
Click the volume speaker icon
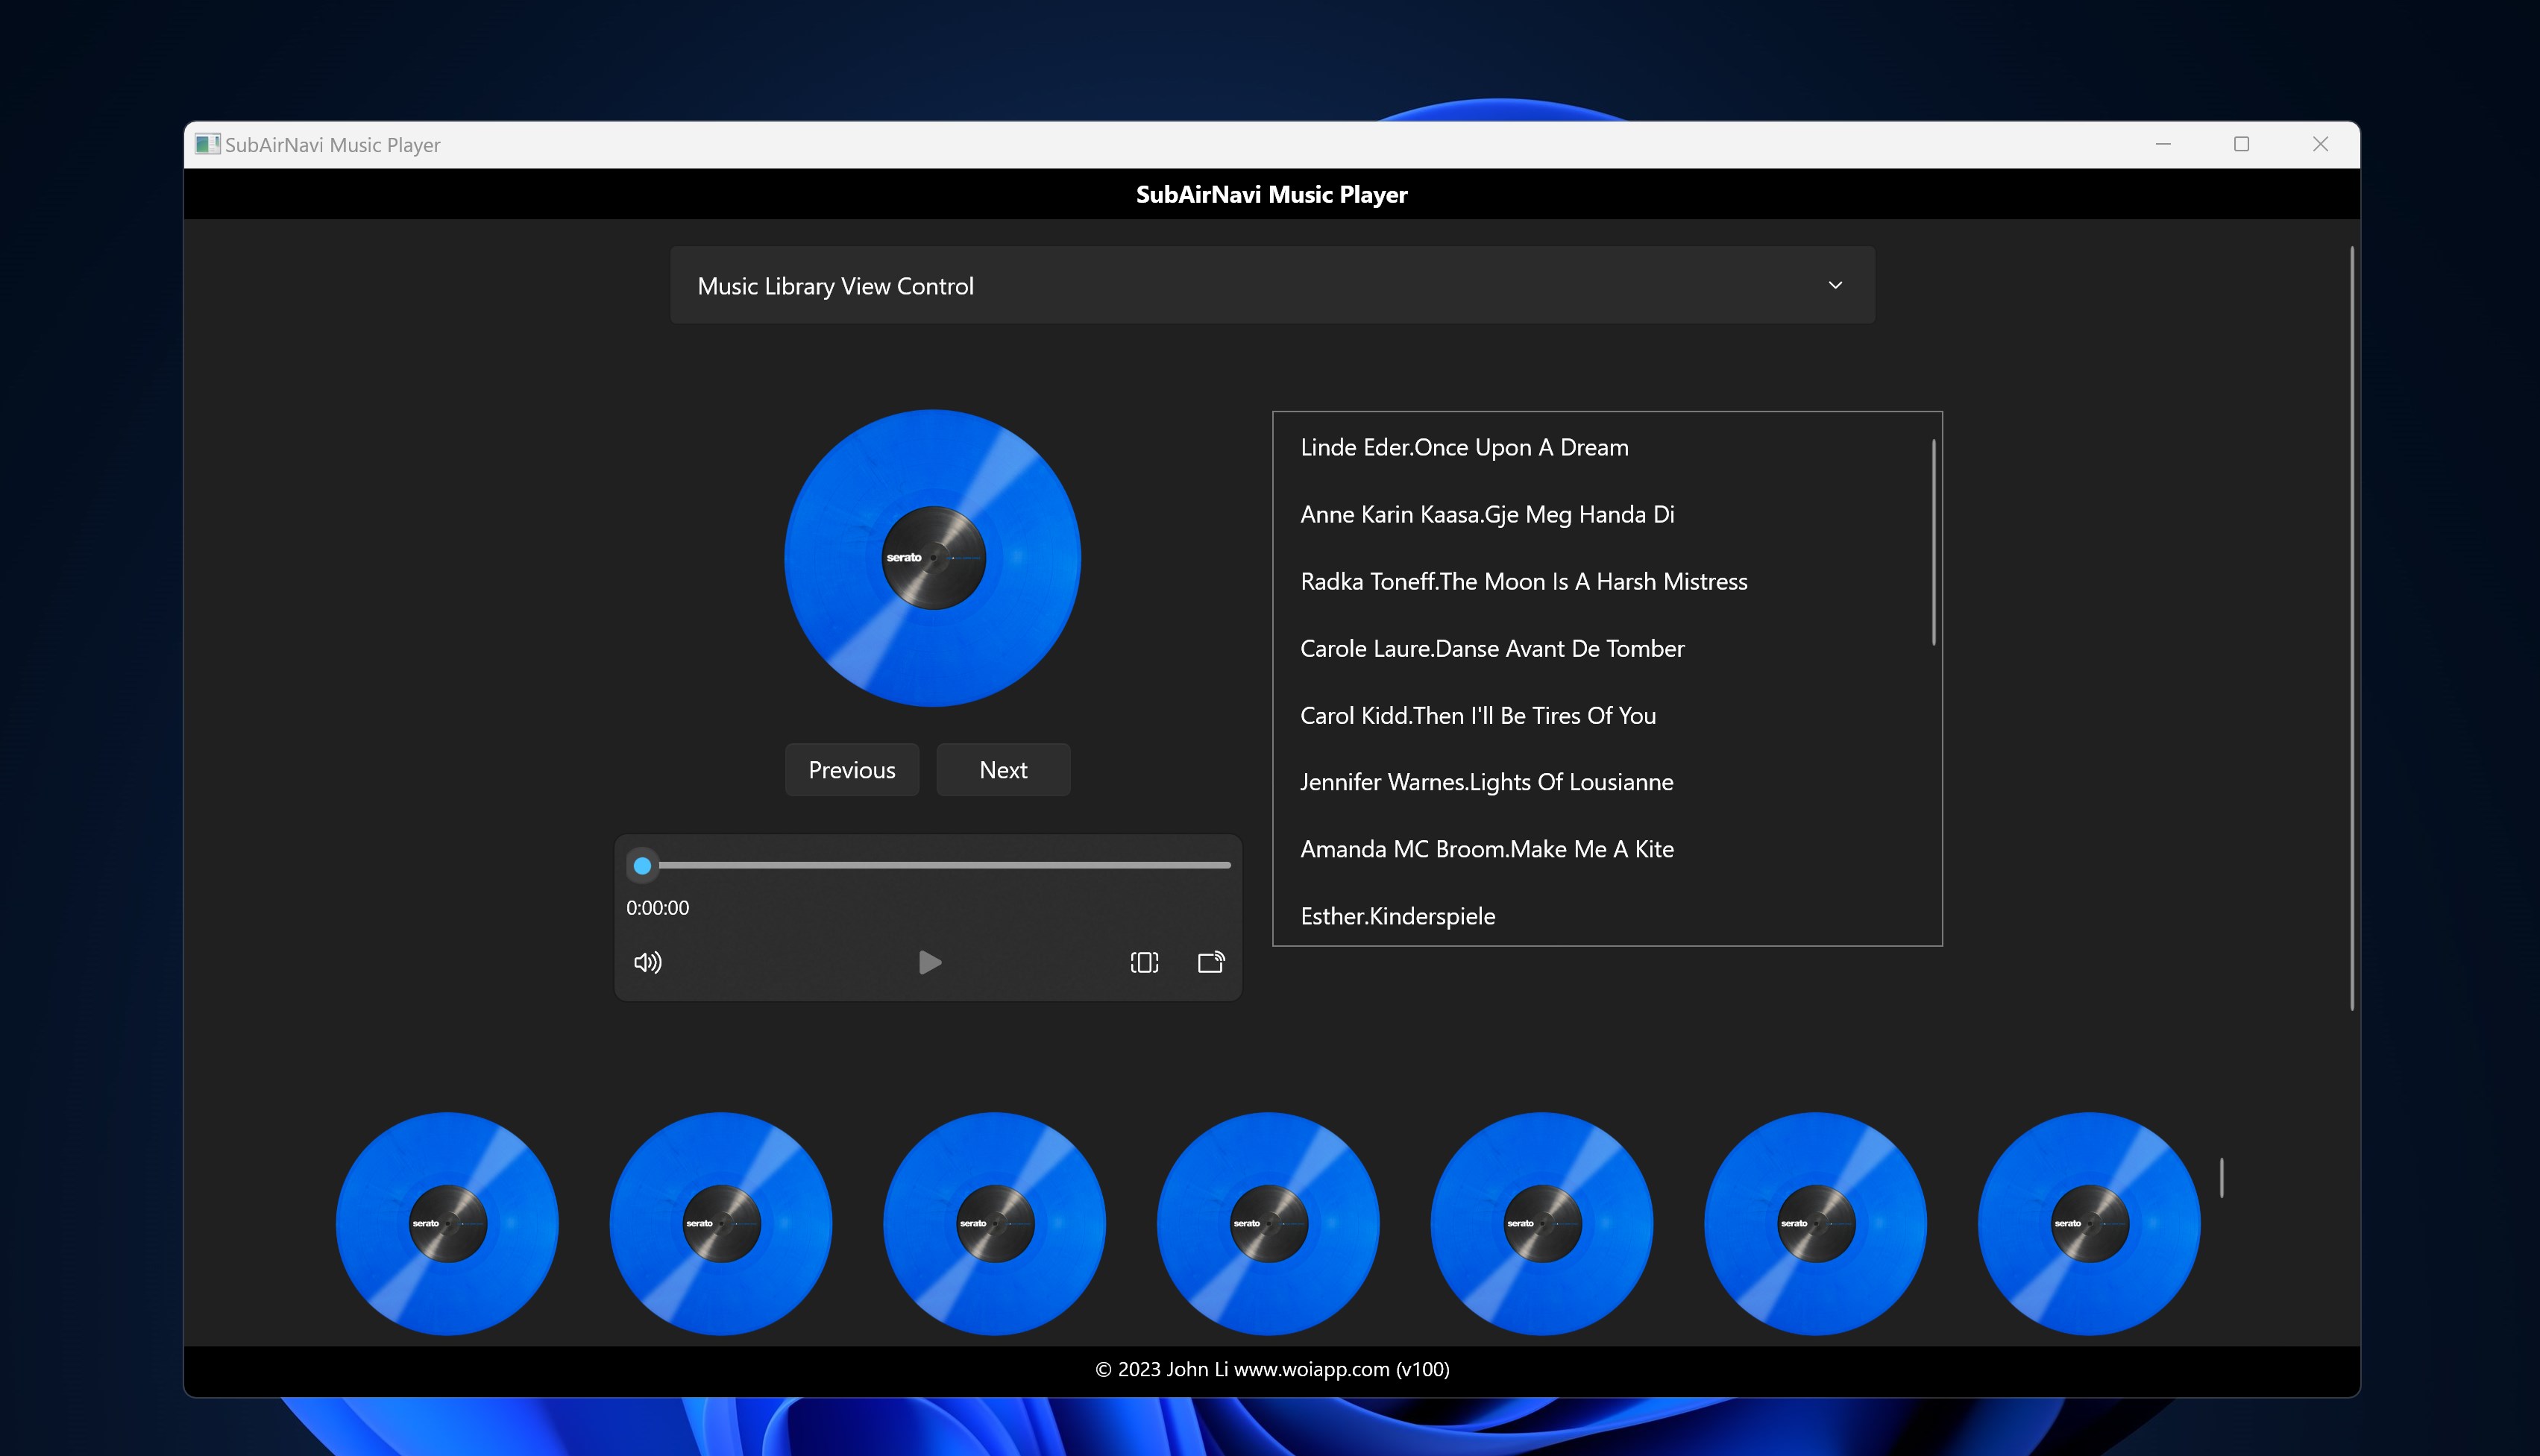coord(647,962)
